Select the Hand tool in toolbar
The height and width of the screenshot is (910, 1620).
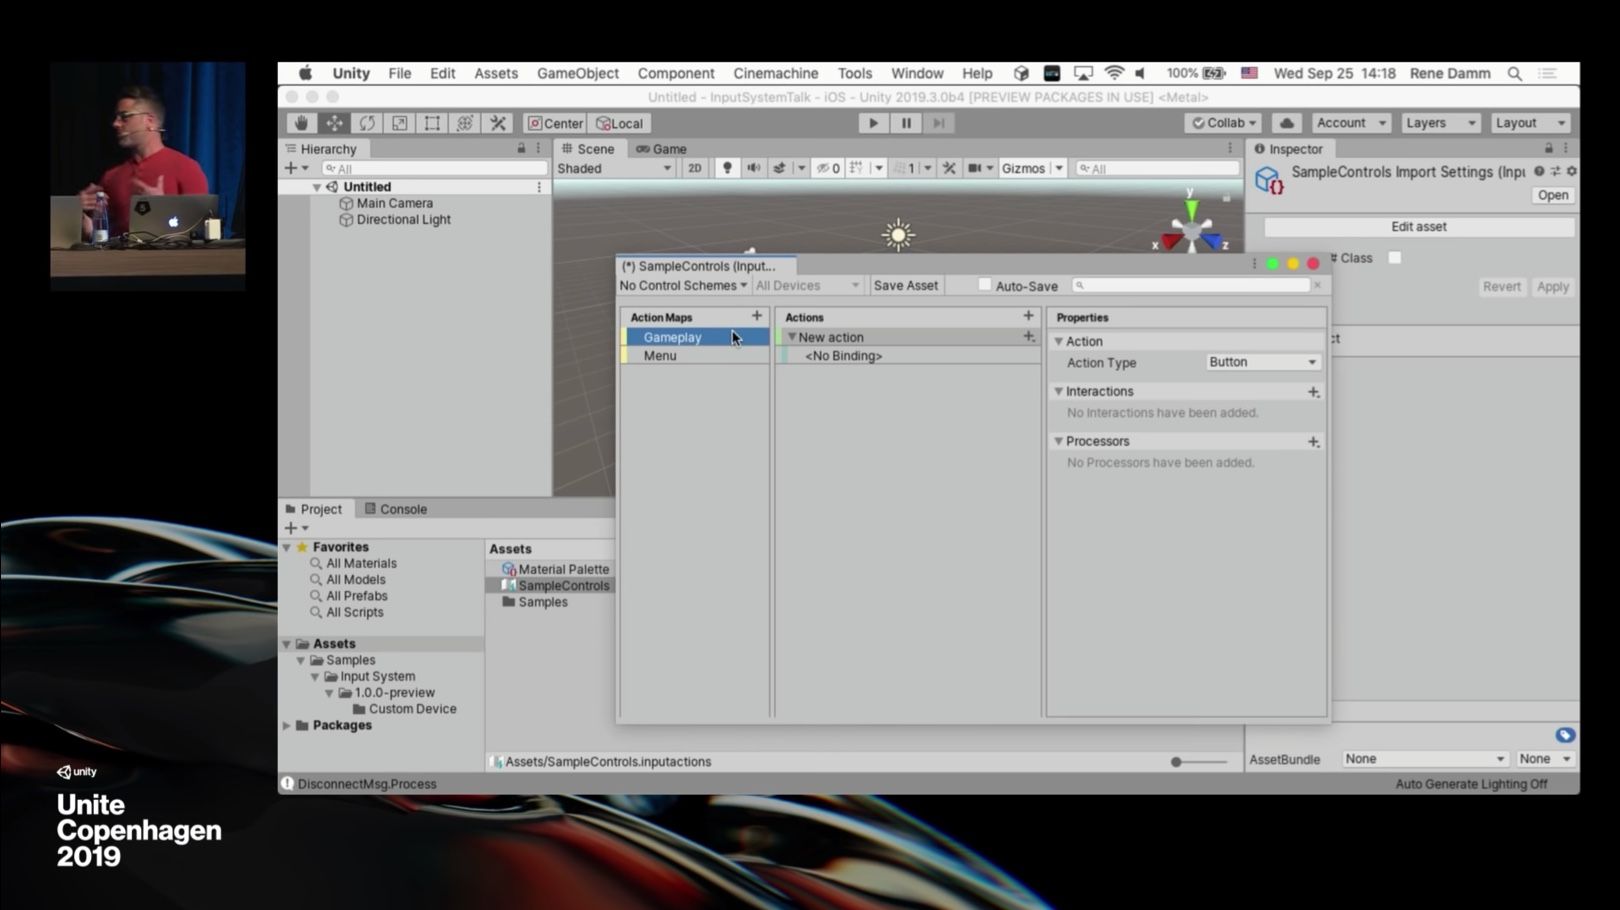click(x=301, y=123)
